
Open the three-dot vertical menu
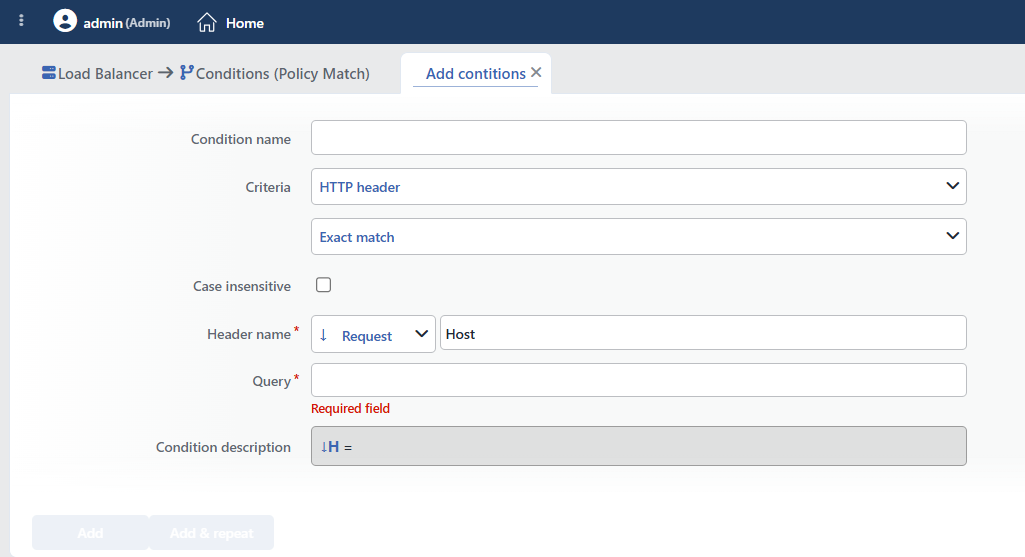pyautogui.click(x=22, y=21)
